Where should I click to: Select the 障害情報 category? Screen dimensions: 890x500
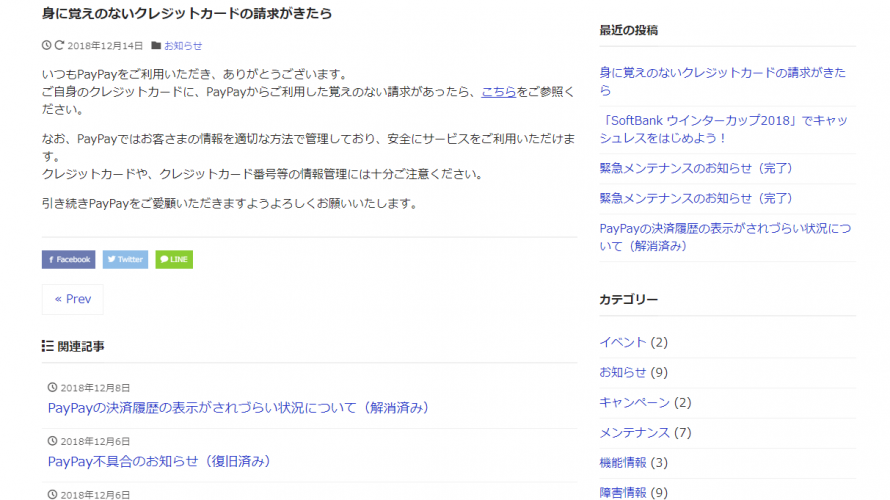[x=623, y=493]
